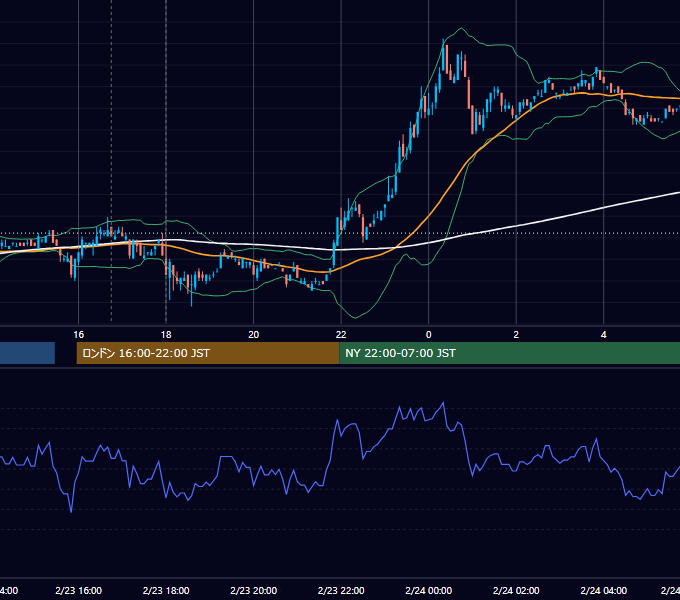Image resolution: width=680 pixels, height=600 pixels.
Task: Click the 4 hour label on price chart axis
Action: coord(604,335)
